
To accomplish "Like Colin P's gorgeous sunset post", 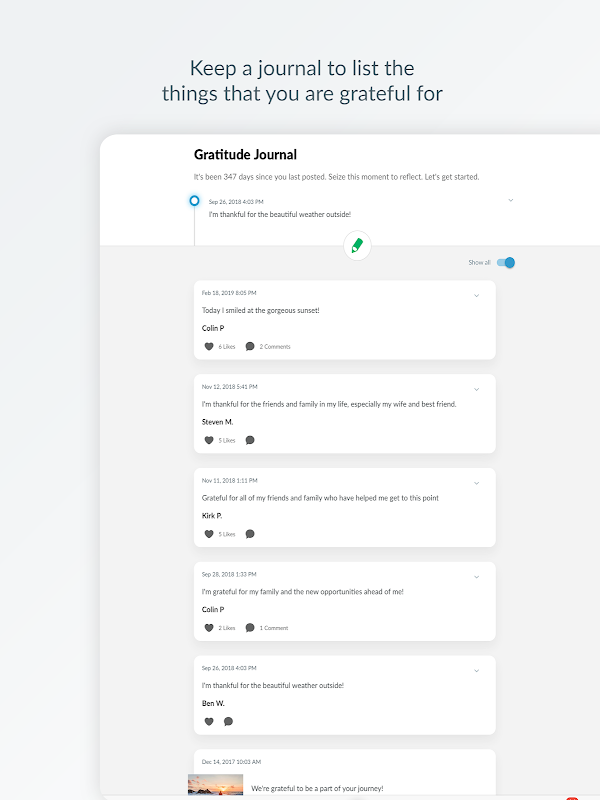I will [x=209, y=346].
